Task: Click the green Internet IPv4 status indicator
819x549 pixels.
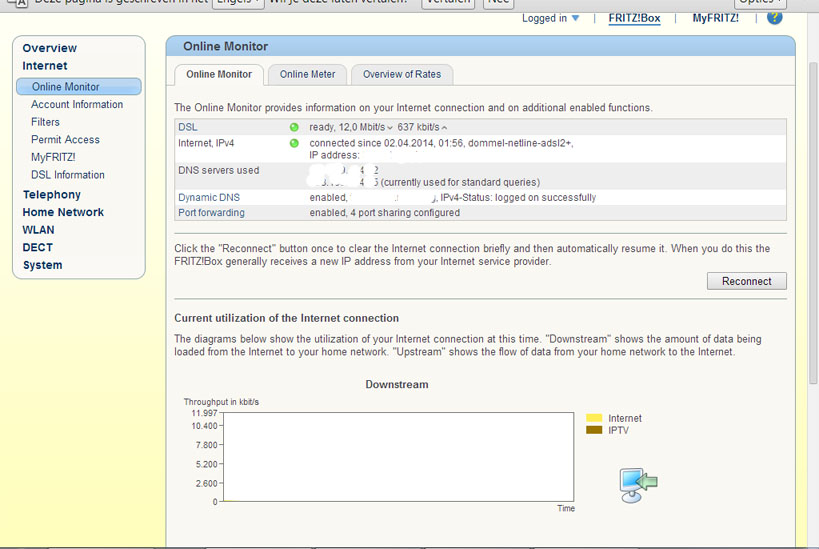Action: [x=294, y=143]
